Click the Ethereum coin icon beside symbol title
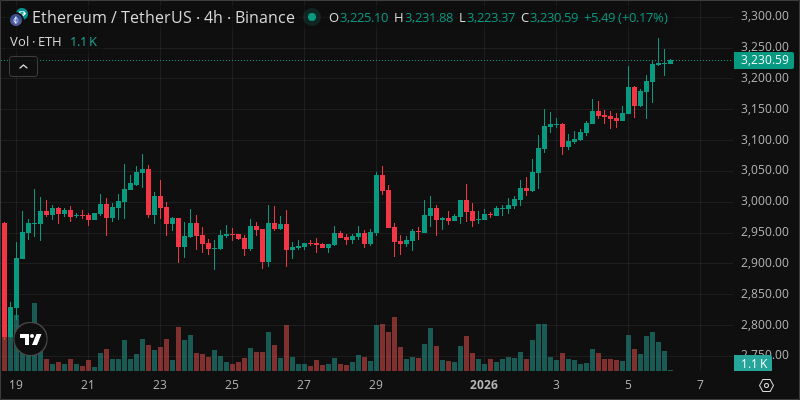Viewport: 800px width, 400px height. (x=19, y=18)
